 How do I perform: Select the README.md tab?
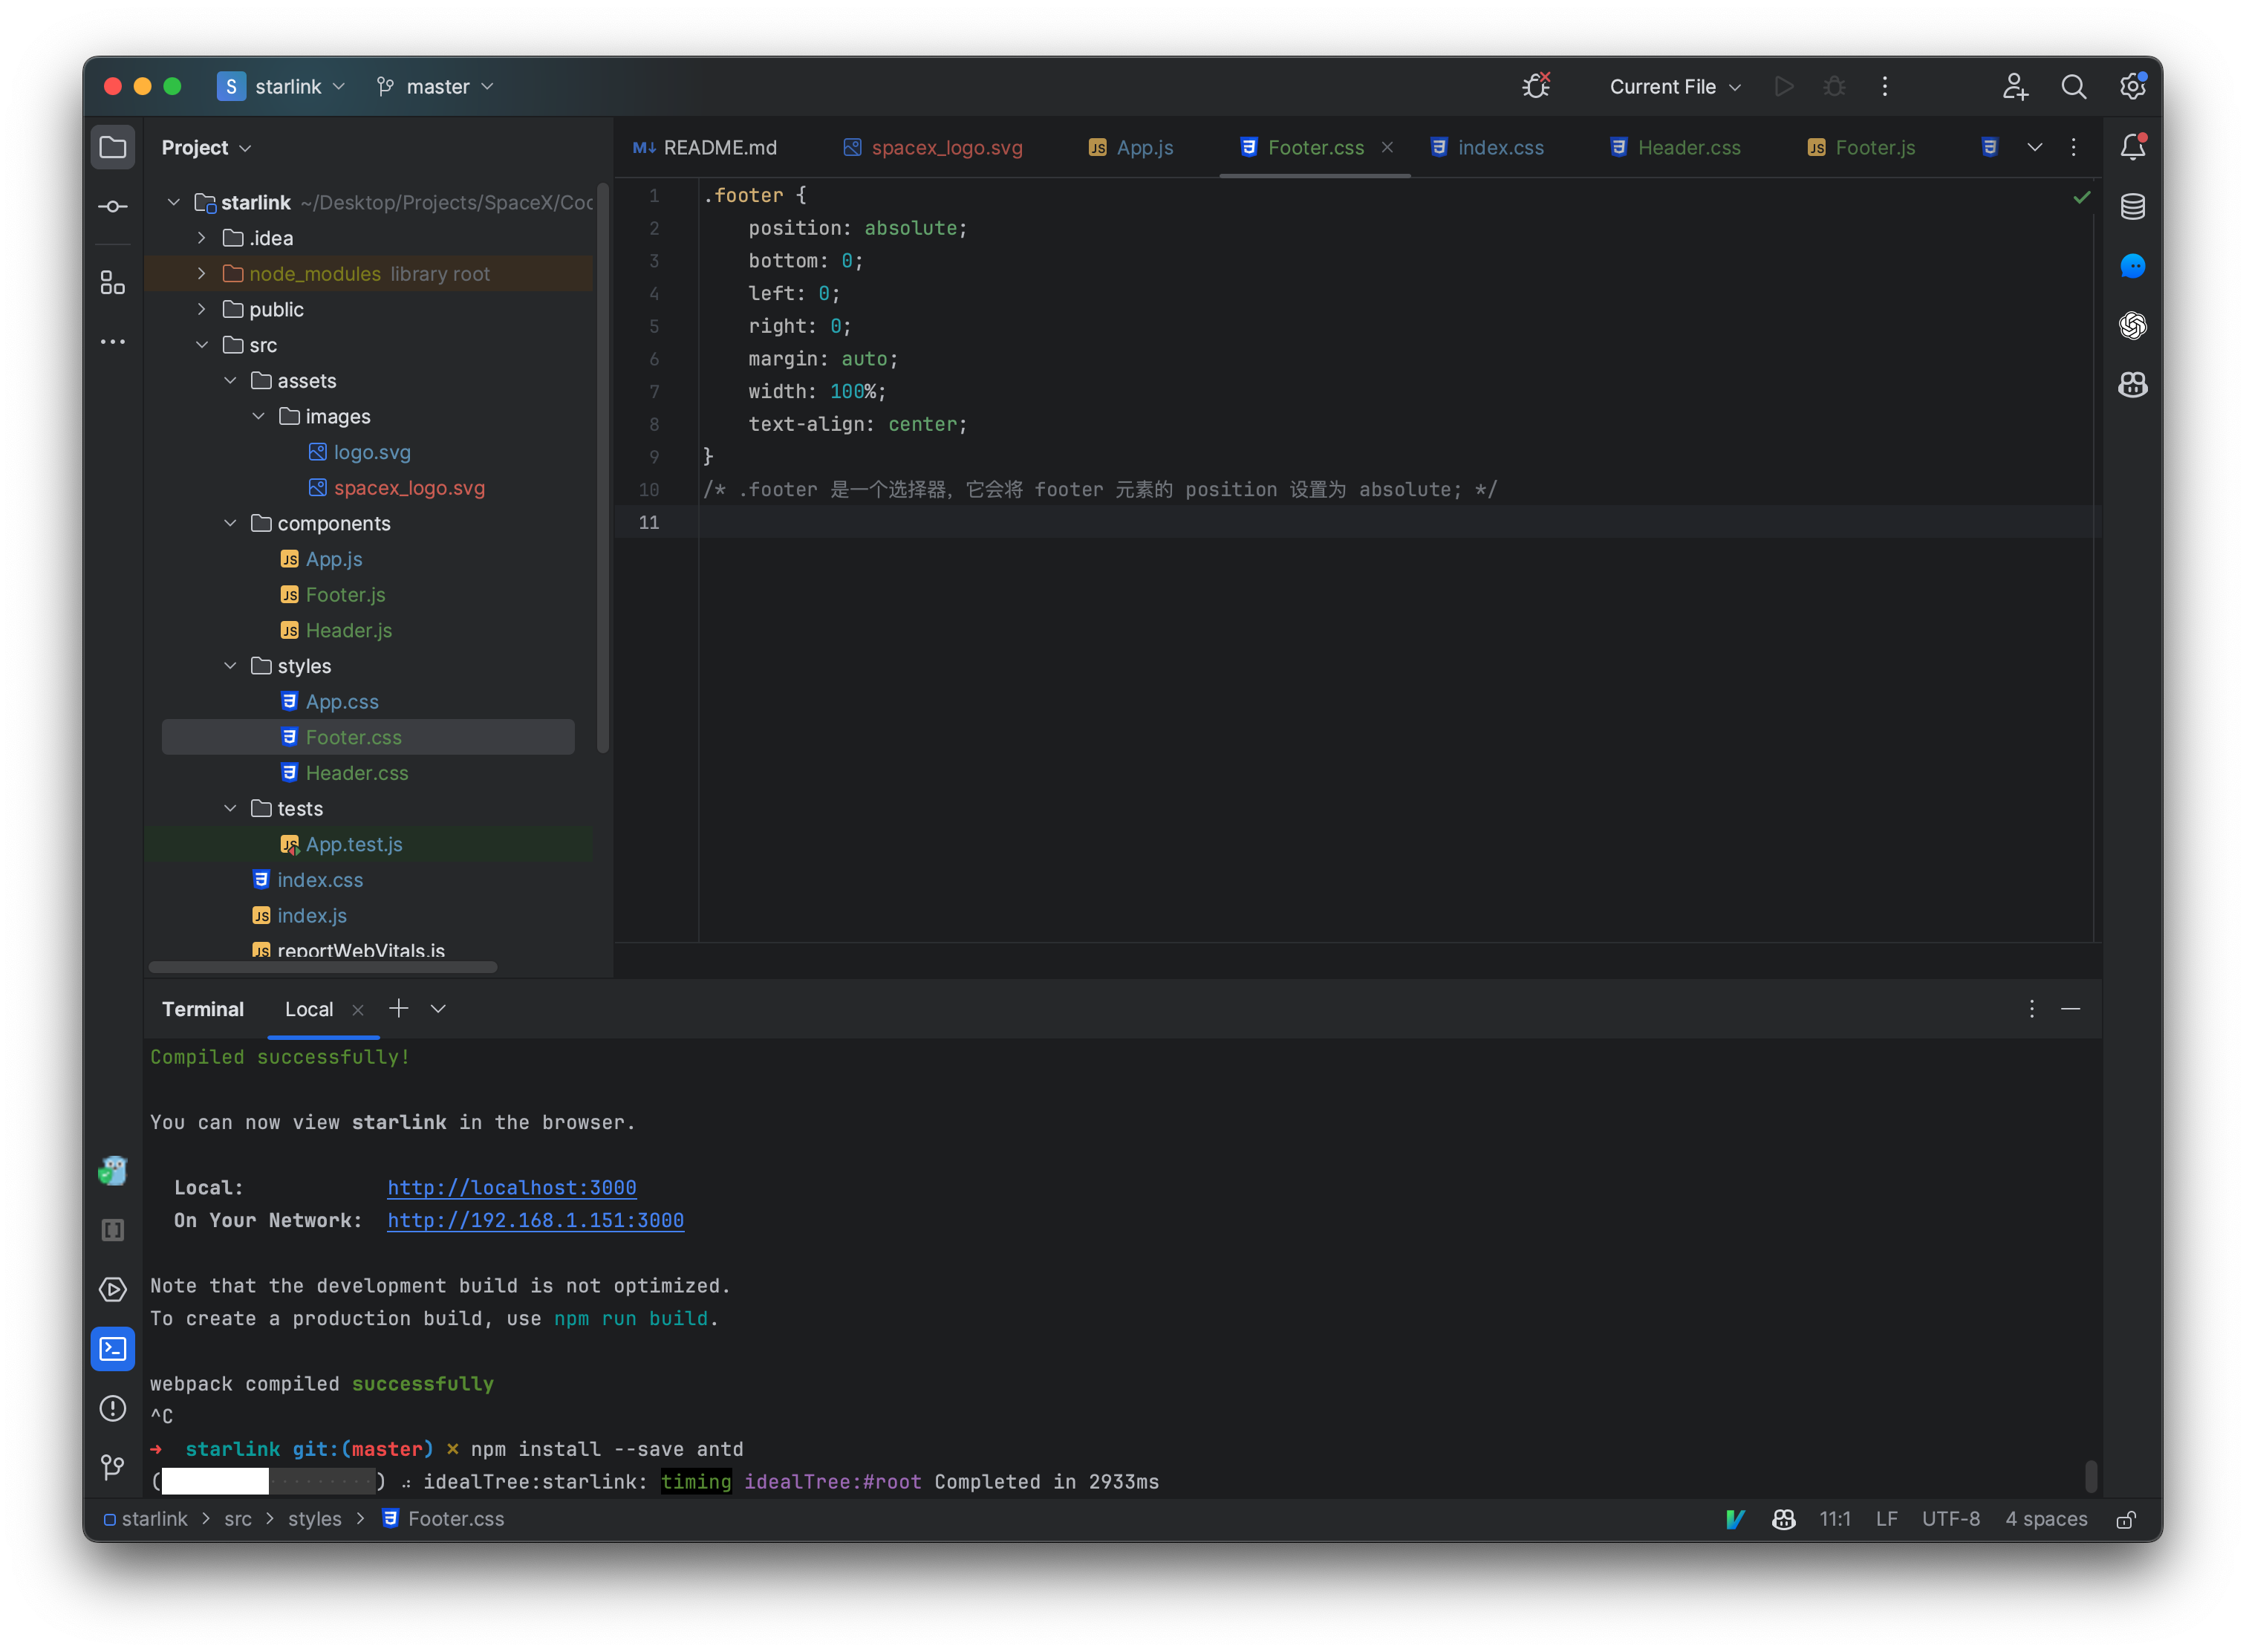click(716, 147)
